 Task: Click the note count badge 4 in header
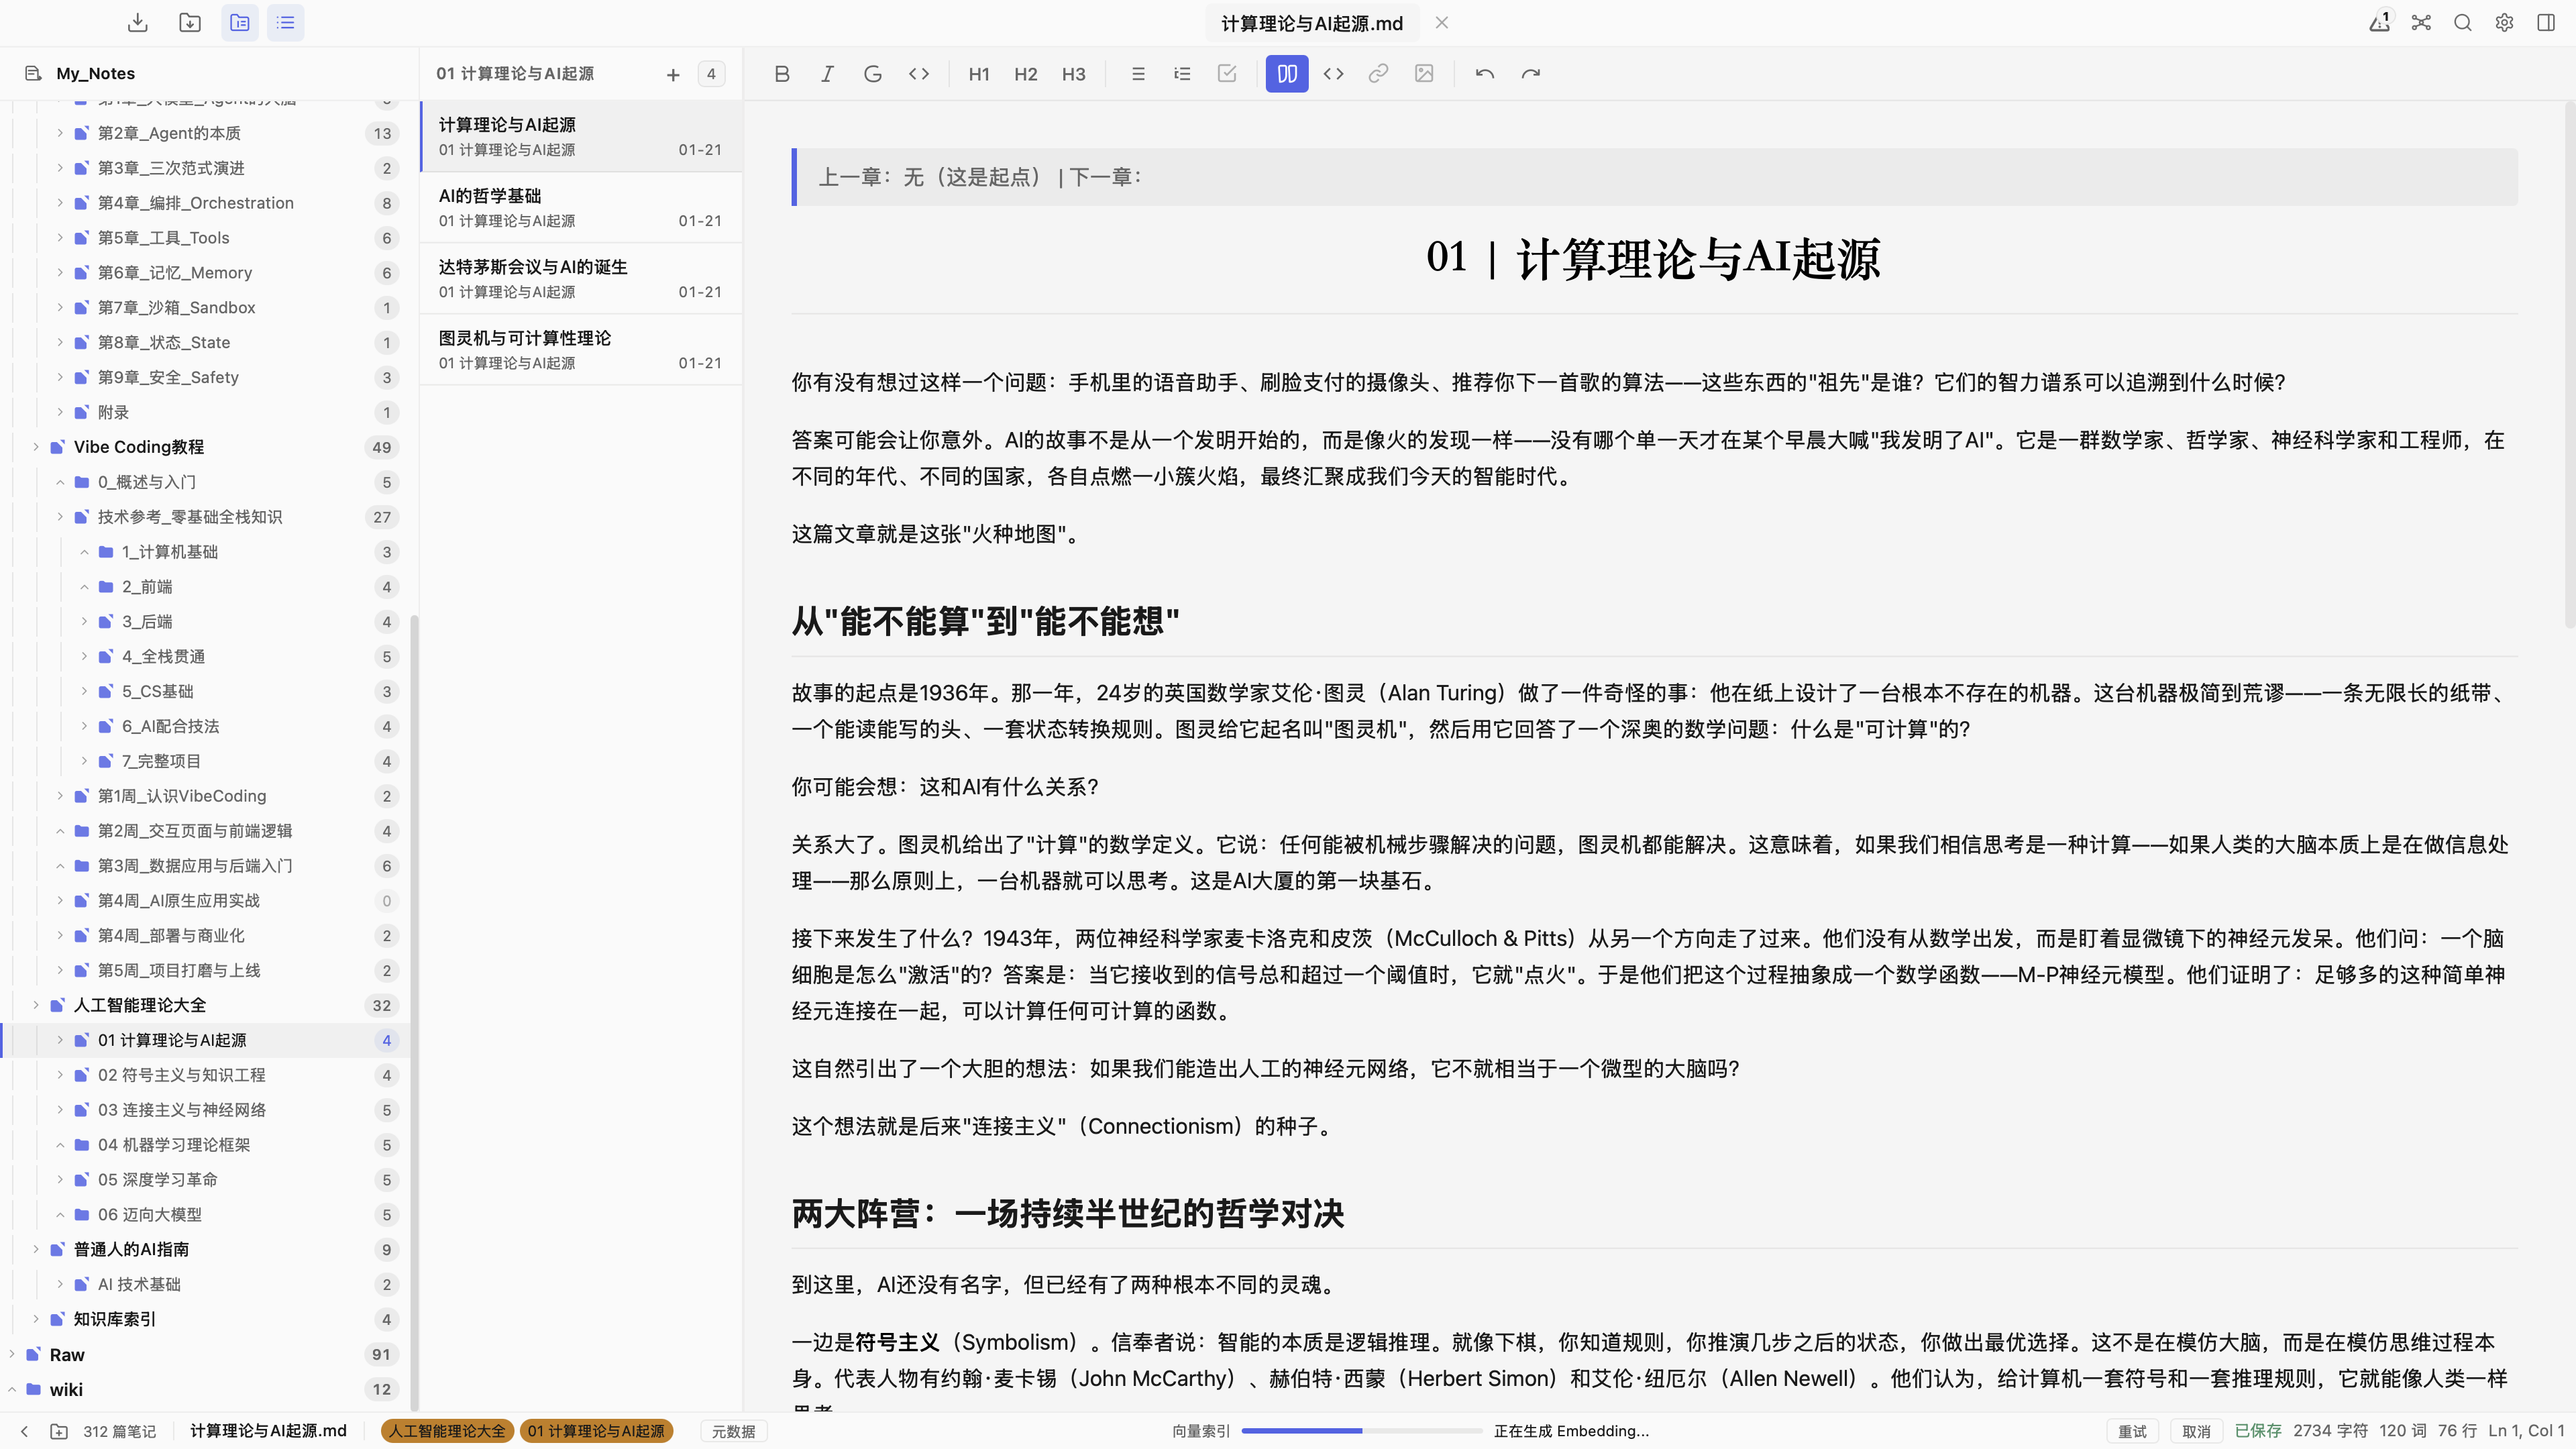pos(711,74)
